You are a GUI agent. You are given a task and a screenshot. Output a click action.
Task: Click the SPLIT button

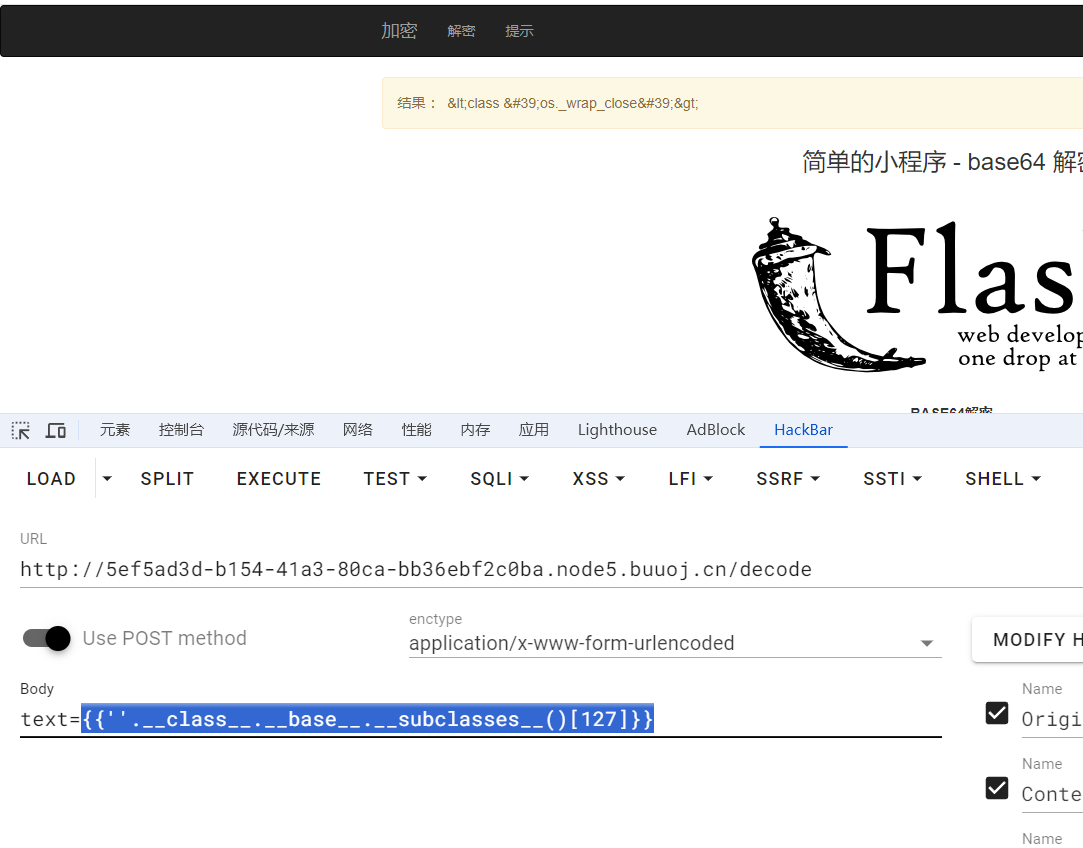(x=167, y=479)
